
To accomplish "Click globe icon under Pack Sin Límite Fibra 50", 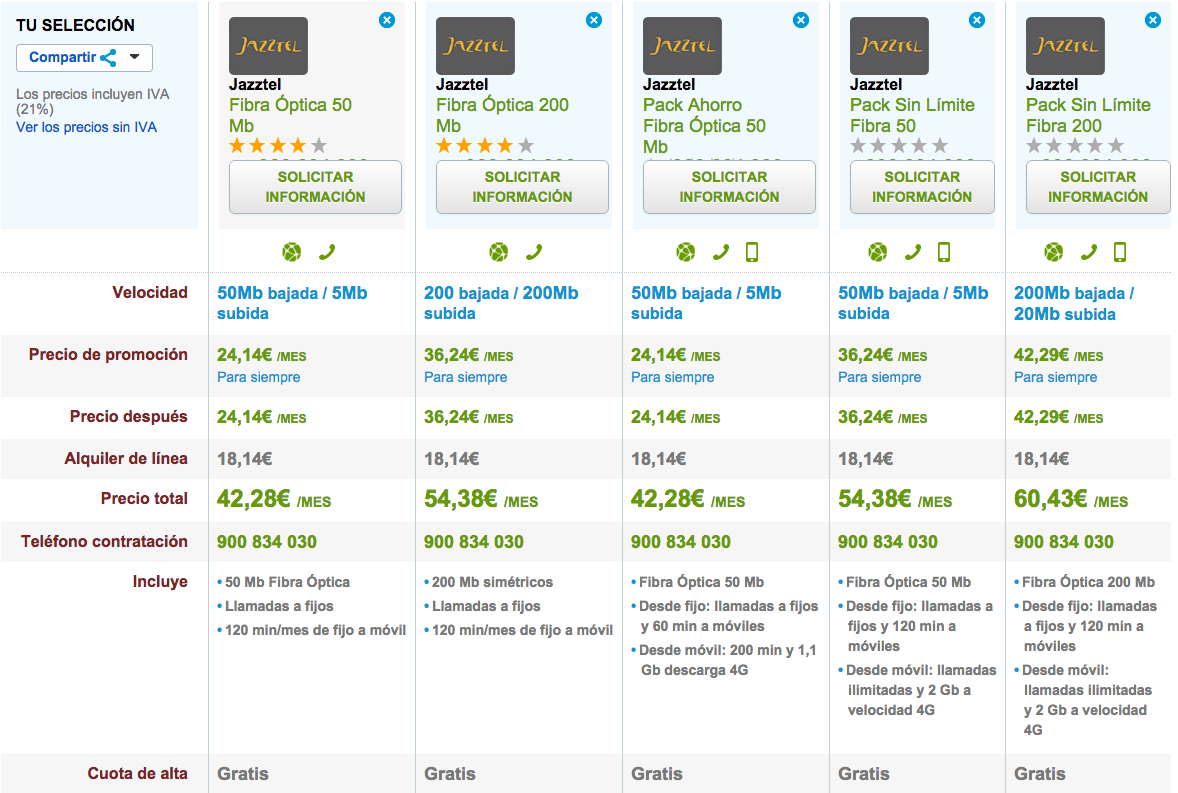I will [877, 252].
